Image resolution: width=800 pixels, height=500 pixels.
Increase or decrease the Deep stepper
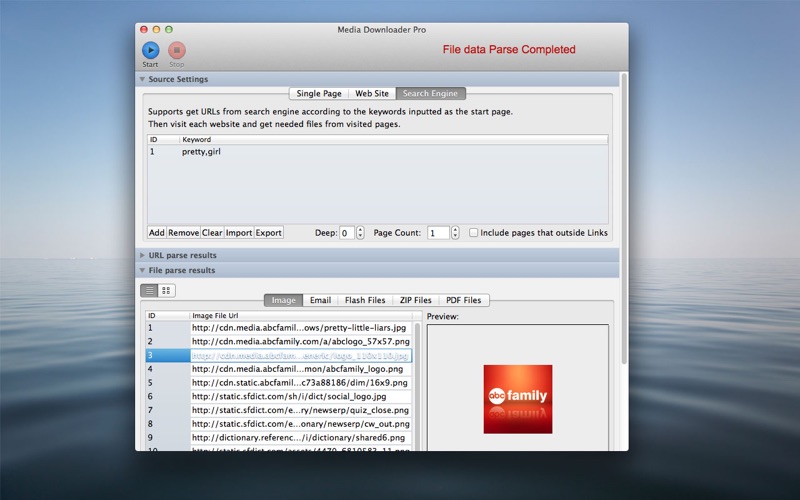[x=360, y=233]
